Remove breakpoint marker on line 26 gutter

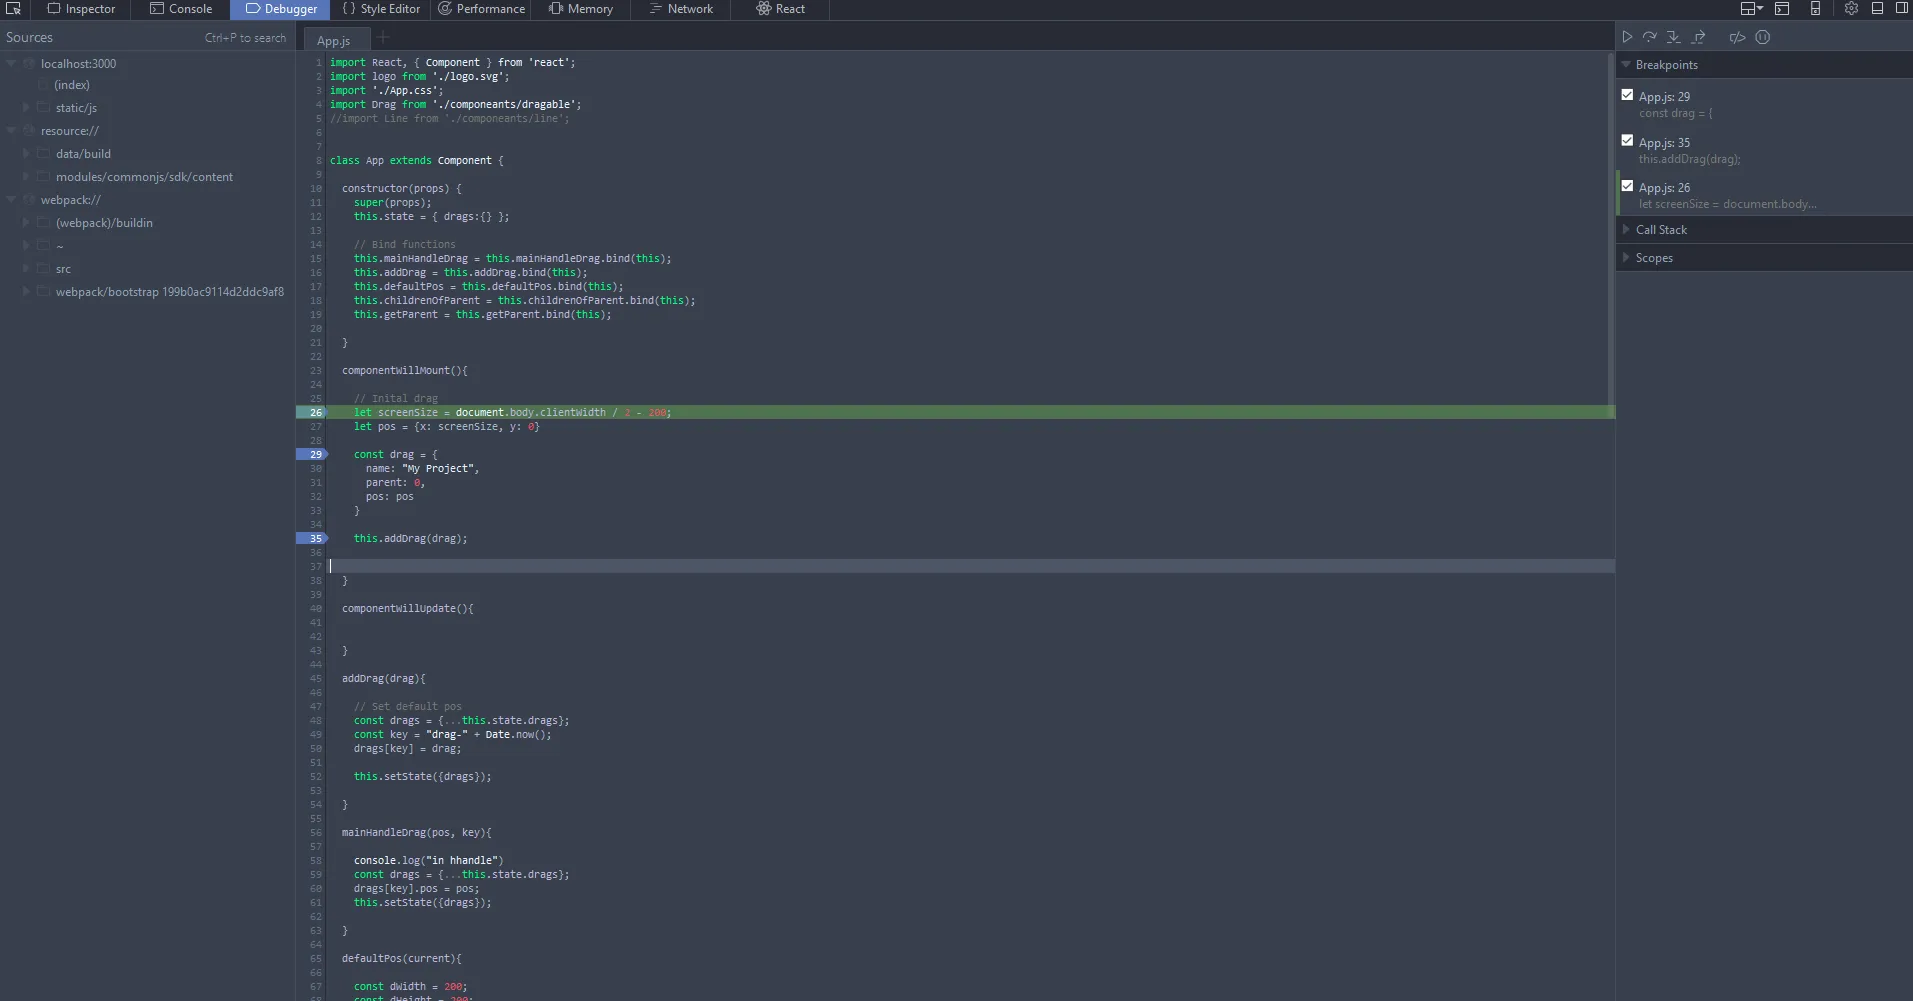point(312,412)
